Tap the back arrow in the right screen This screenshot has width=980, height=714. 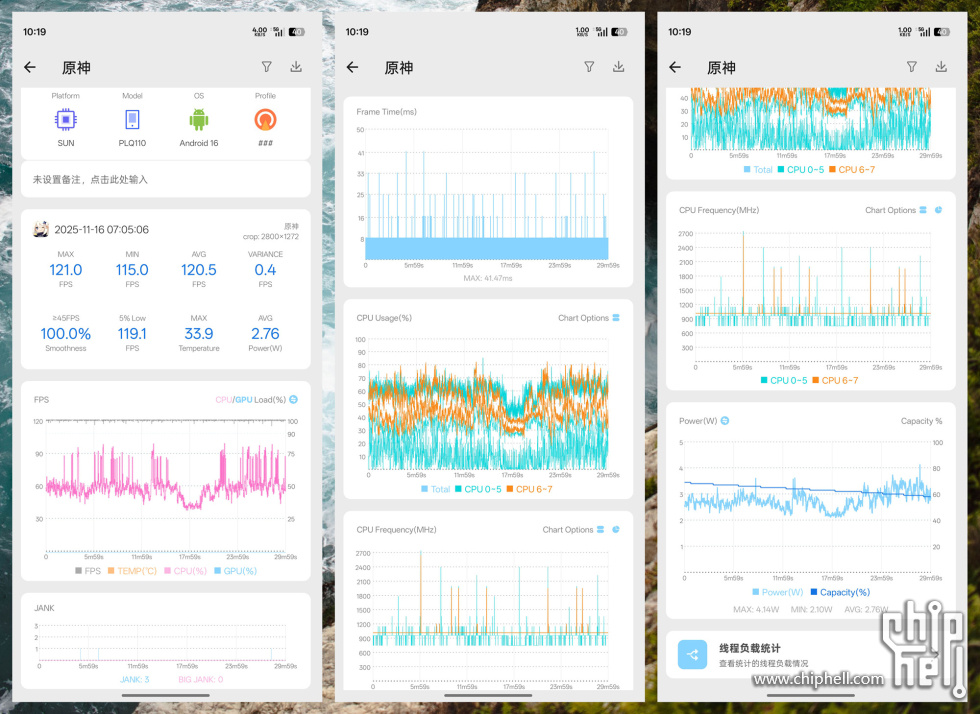pyautogui.click(x=675, y=67)
